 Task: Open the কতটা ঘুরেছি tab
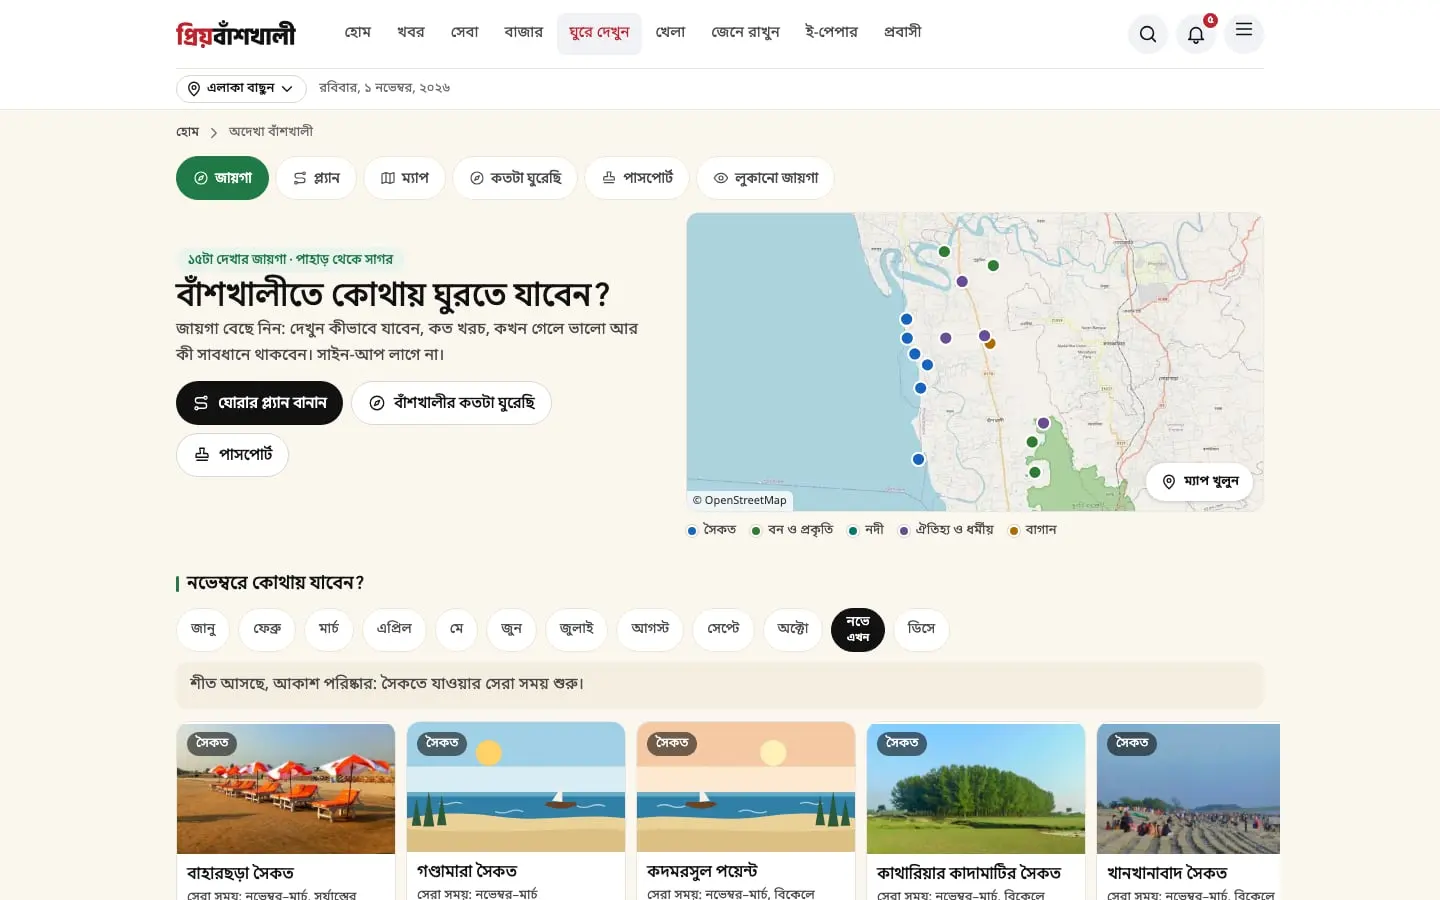pyautogui.click(x=515, y=178)
